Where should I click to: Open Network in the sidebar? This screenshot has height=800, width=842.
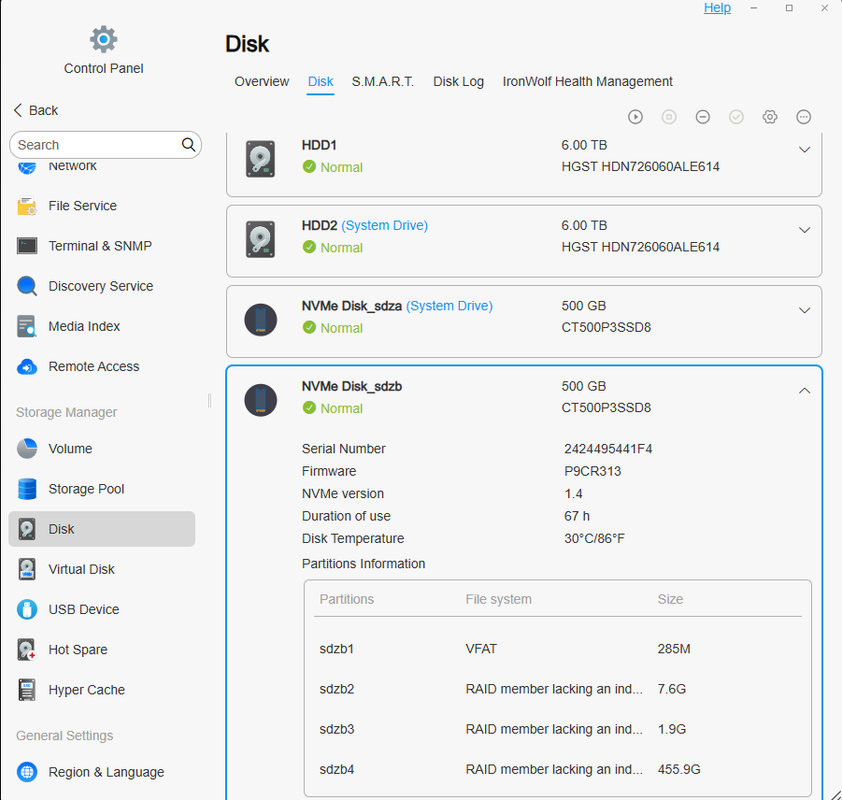point(102,167)
